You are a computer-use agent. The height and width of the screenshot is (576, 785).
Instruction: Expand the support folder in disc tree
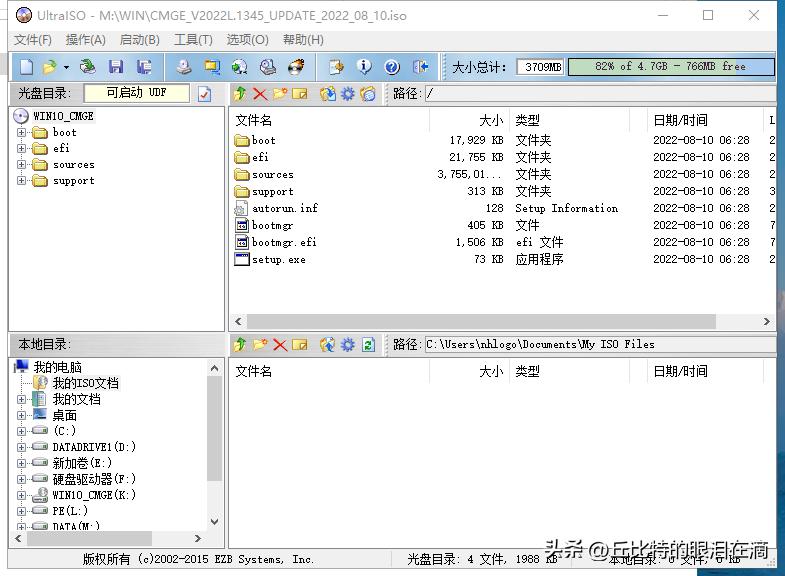(x=21, y=181)
